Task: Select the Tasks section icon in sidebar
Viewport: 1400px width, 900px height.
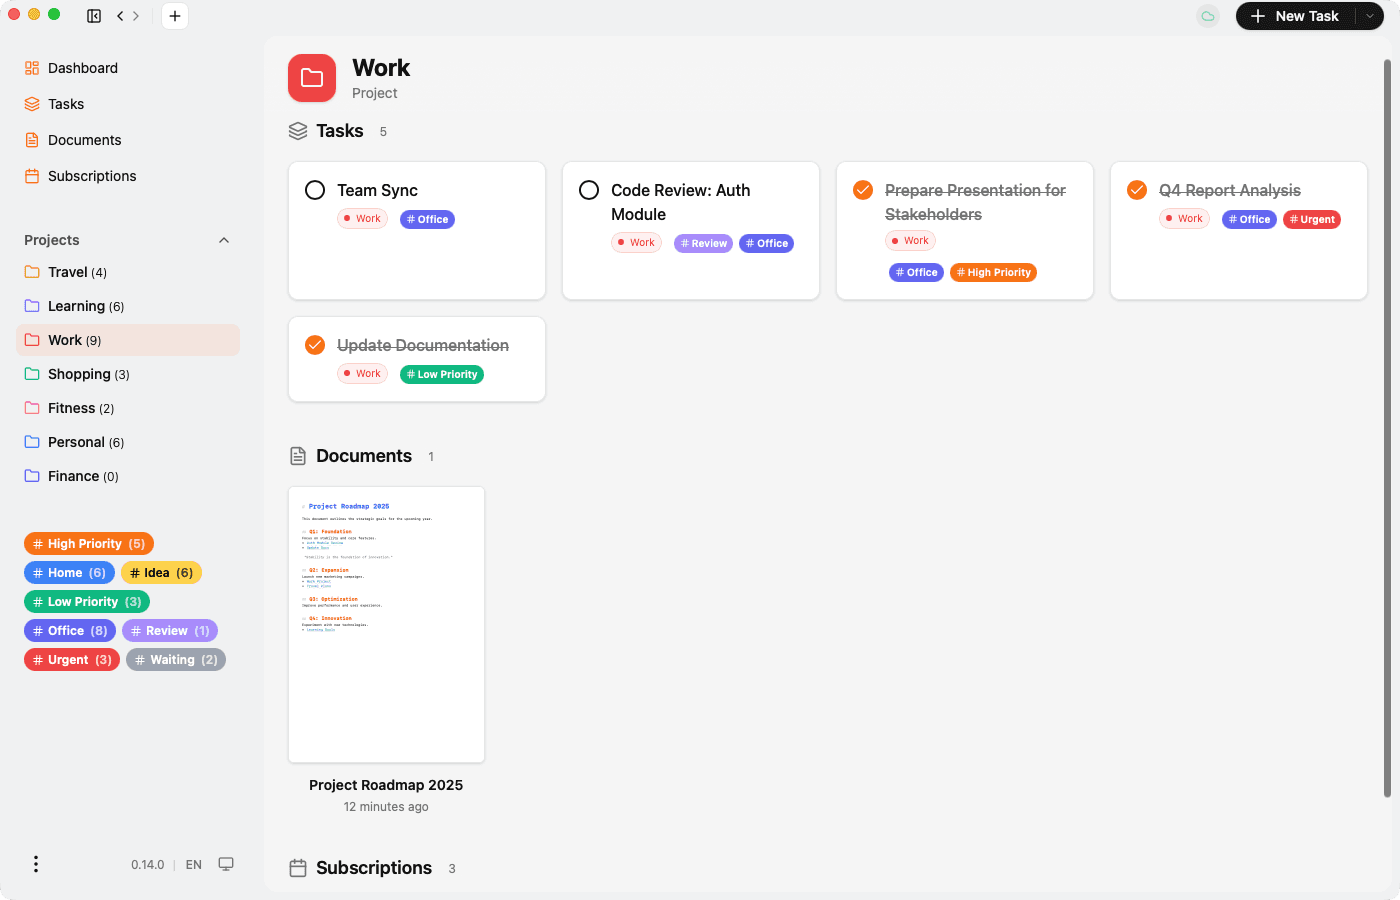Action: pyautogui.click(x=33, y=103)
